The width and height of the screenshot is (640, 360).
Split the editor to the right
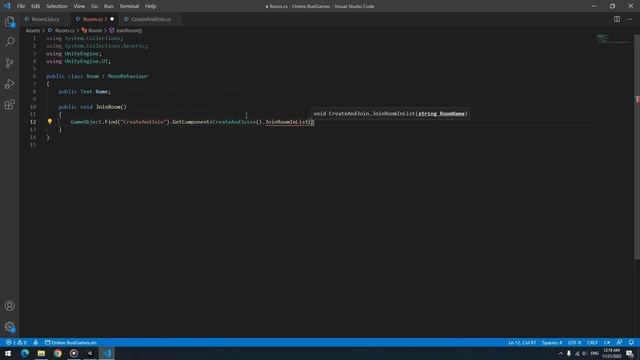[617, 19]
